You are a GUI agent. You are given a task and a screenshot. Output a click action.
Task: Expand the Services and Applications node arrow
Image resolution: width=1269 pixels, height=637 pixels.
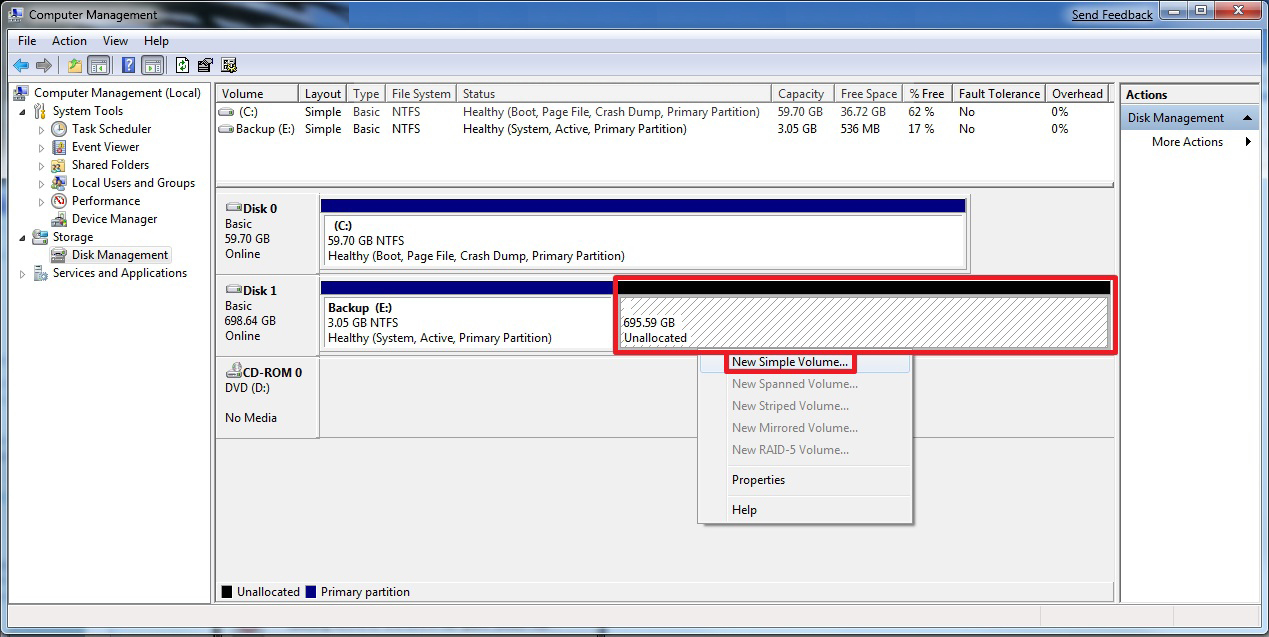[23, 274]
